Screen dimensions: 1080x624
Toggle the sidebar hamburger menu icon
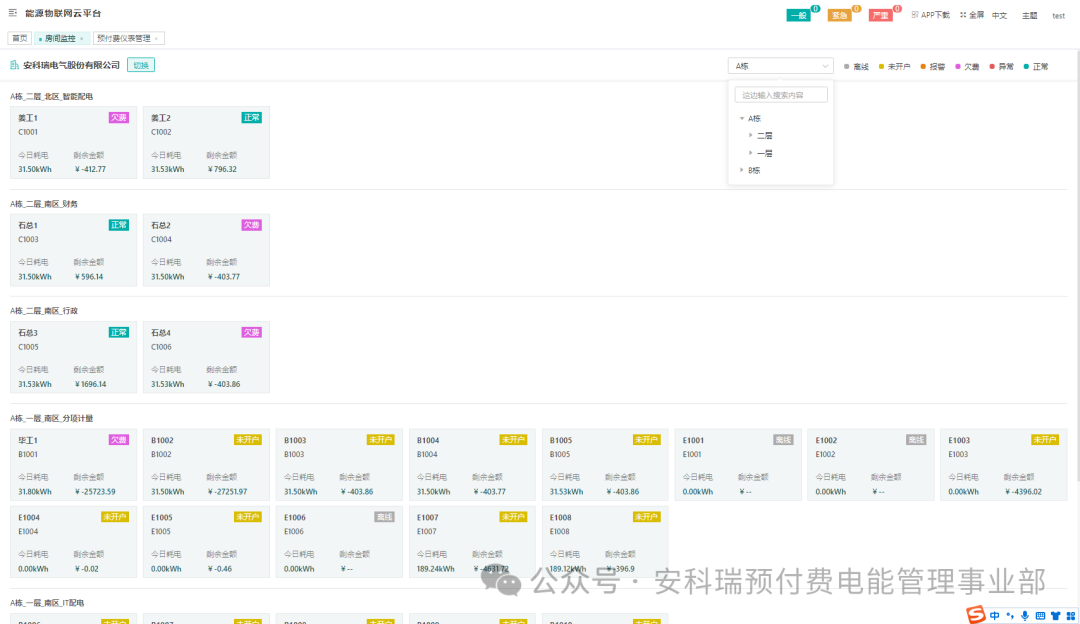(12, 12)
